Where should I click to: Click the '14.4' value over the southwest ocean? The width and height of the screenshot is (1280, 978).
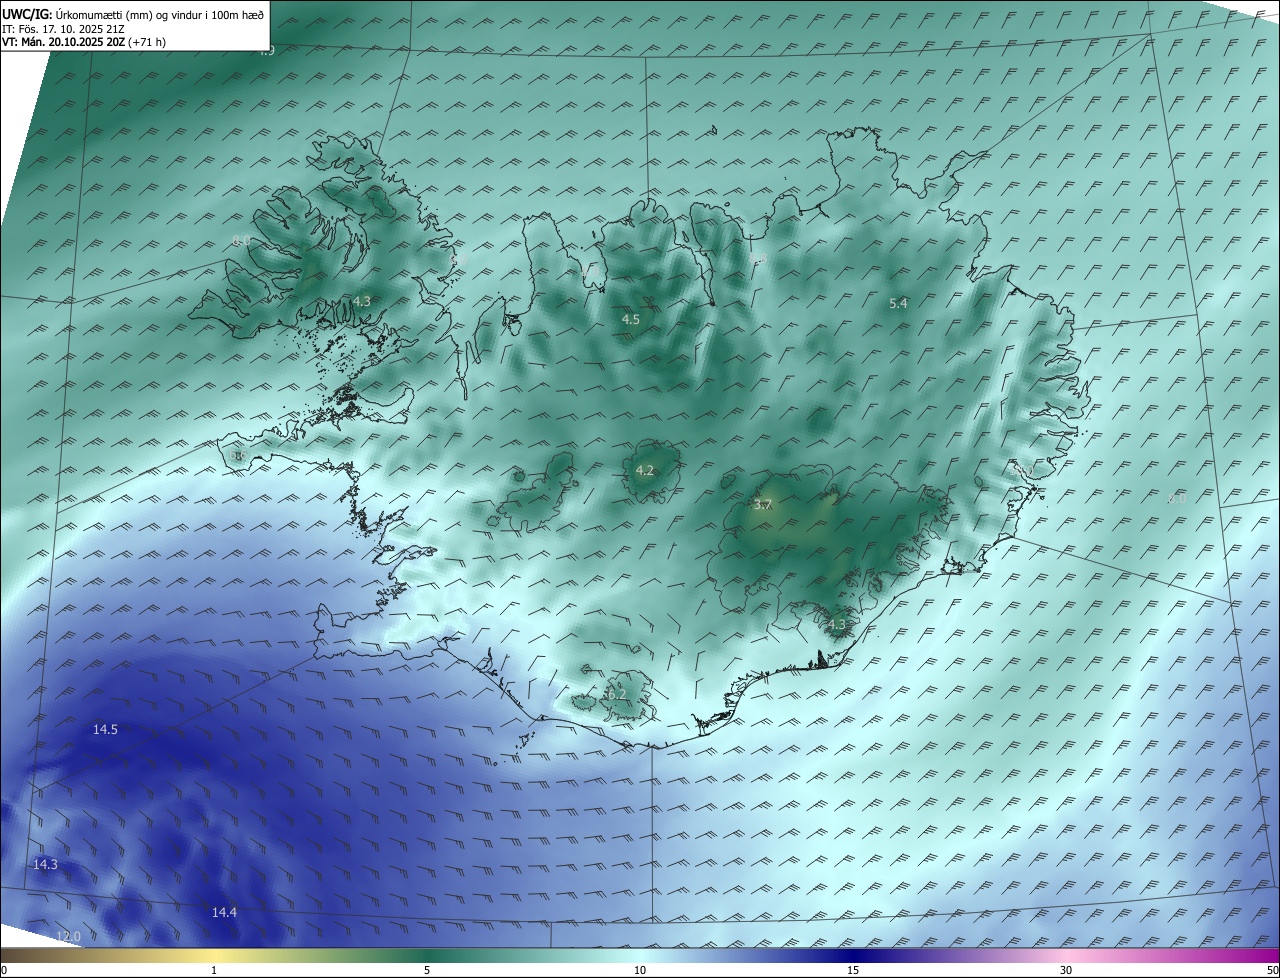pyautogui.click(x=224, y=912)
